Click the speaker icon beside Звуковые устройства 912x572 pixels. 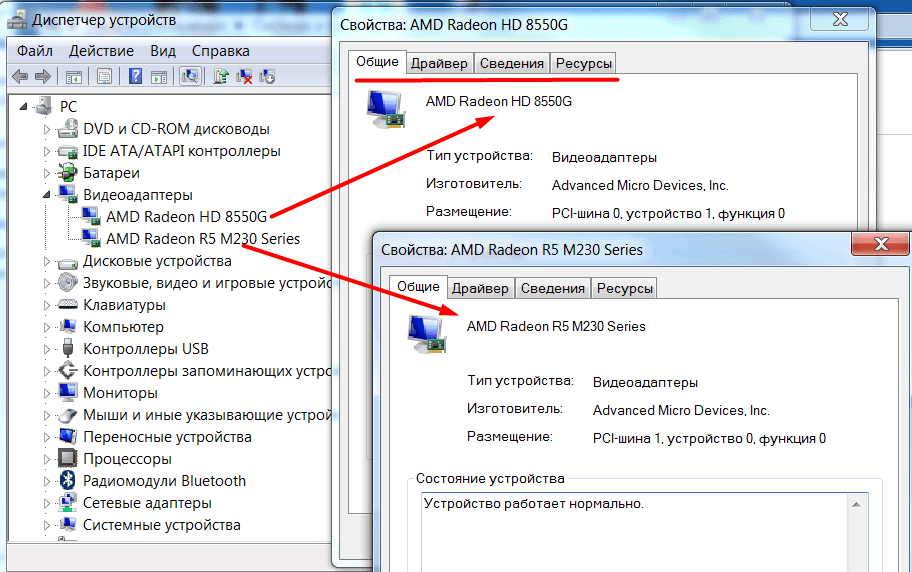click(67, 283)
